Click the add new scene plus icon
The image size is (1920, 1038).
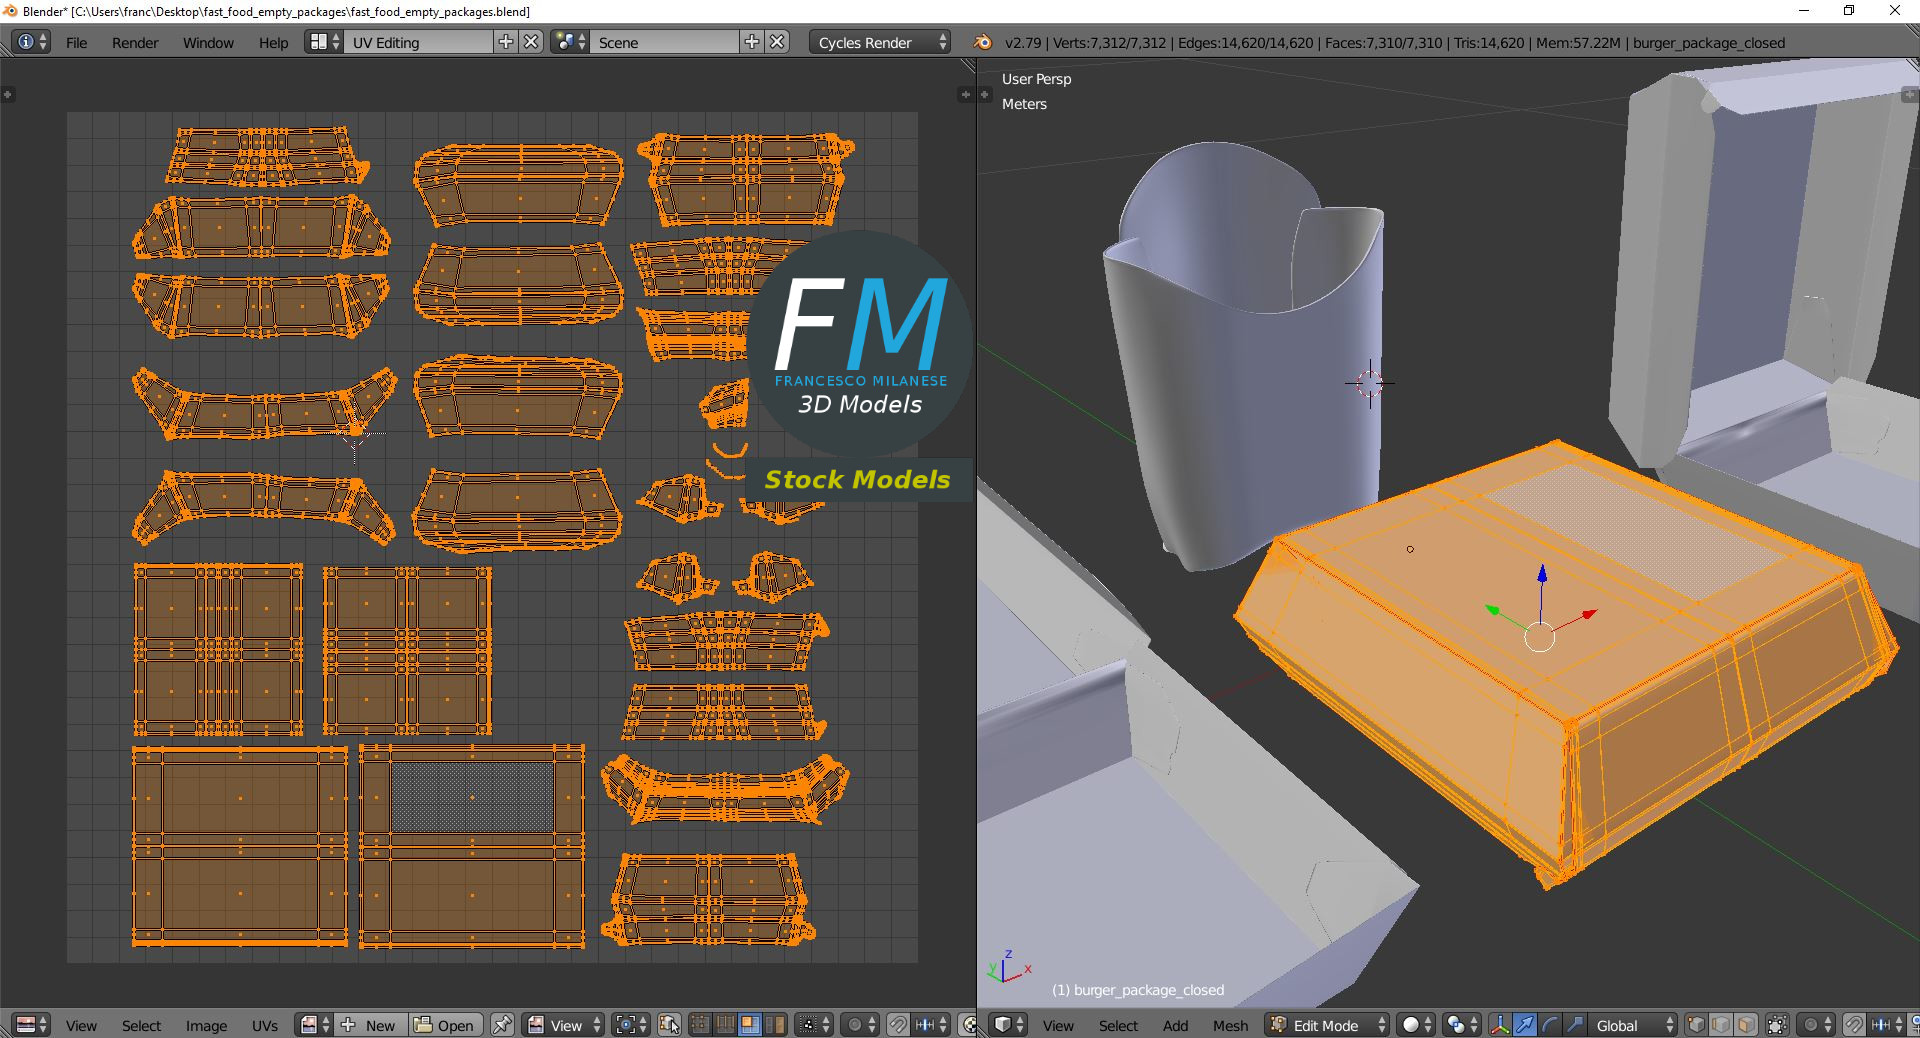(x=752, y=42)
